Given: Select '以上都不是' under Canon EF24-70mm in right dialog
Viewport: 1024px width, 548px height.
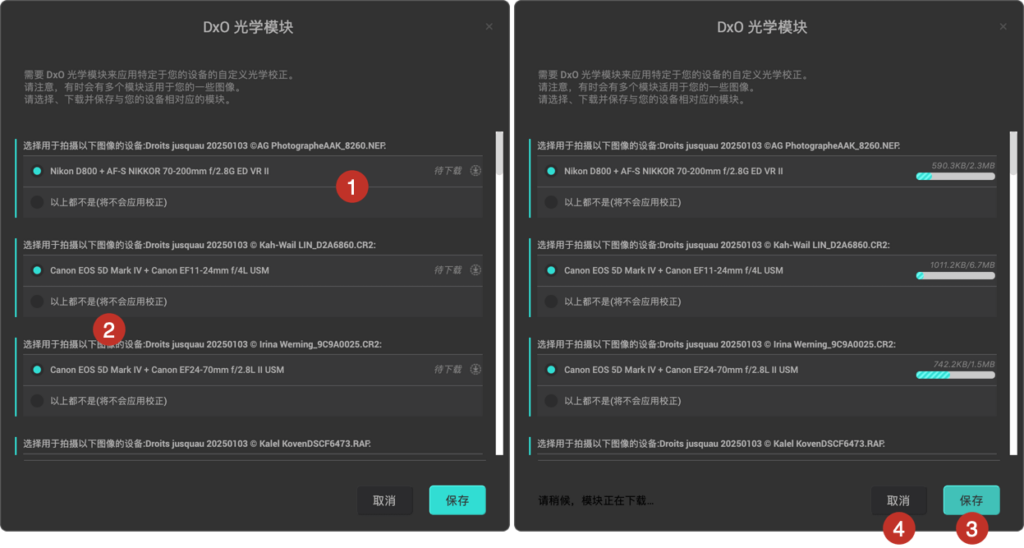Looking at the screenshot, I should (551, 401).
